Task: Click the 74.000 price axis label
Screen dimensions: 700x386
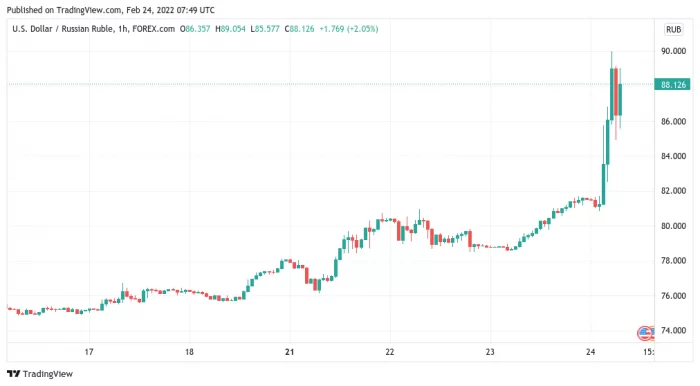Action: click(x=673, y=331)
